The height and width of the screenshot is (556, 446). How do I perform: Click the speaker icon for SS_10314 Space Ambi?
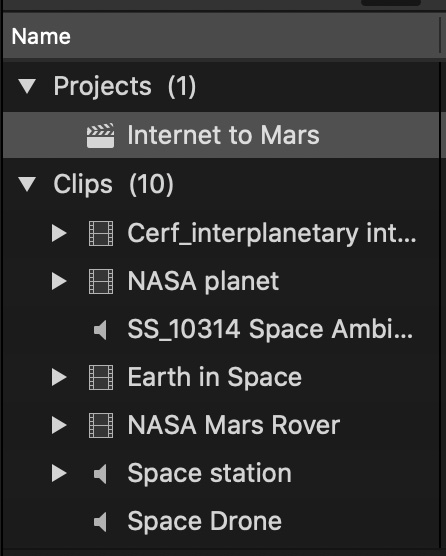tap(100, 330)
